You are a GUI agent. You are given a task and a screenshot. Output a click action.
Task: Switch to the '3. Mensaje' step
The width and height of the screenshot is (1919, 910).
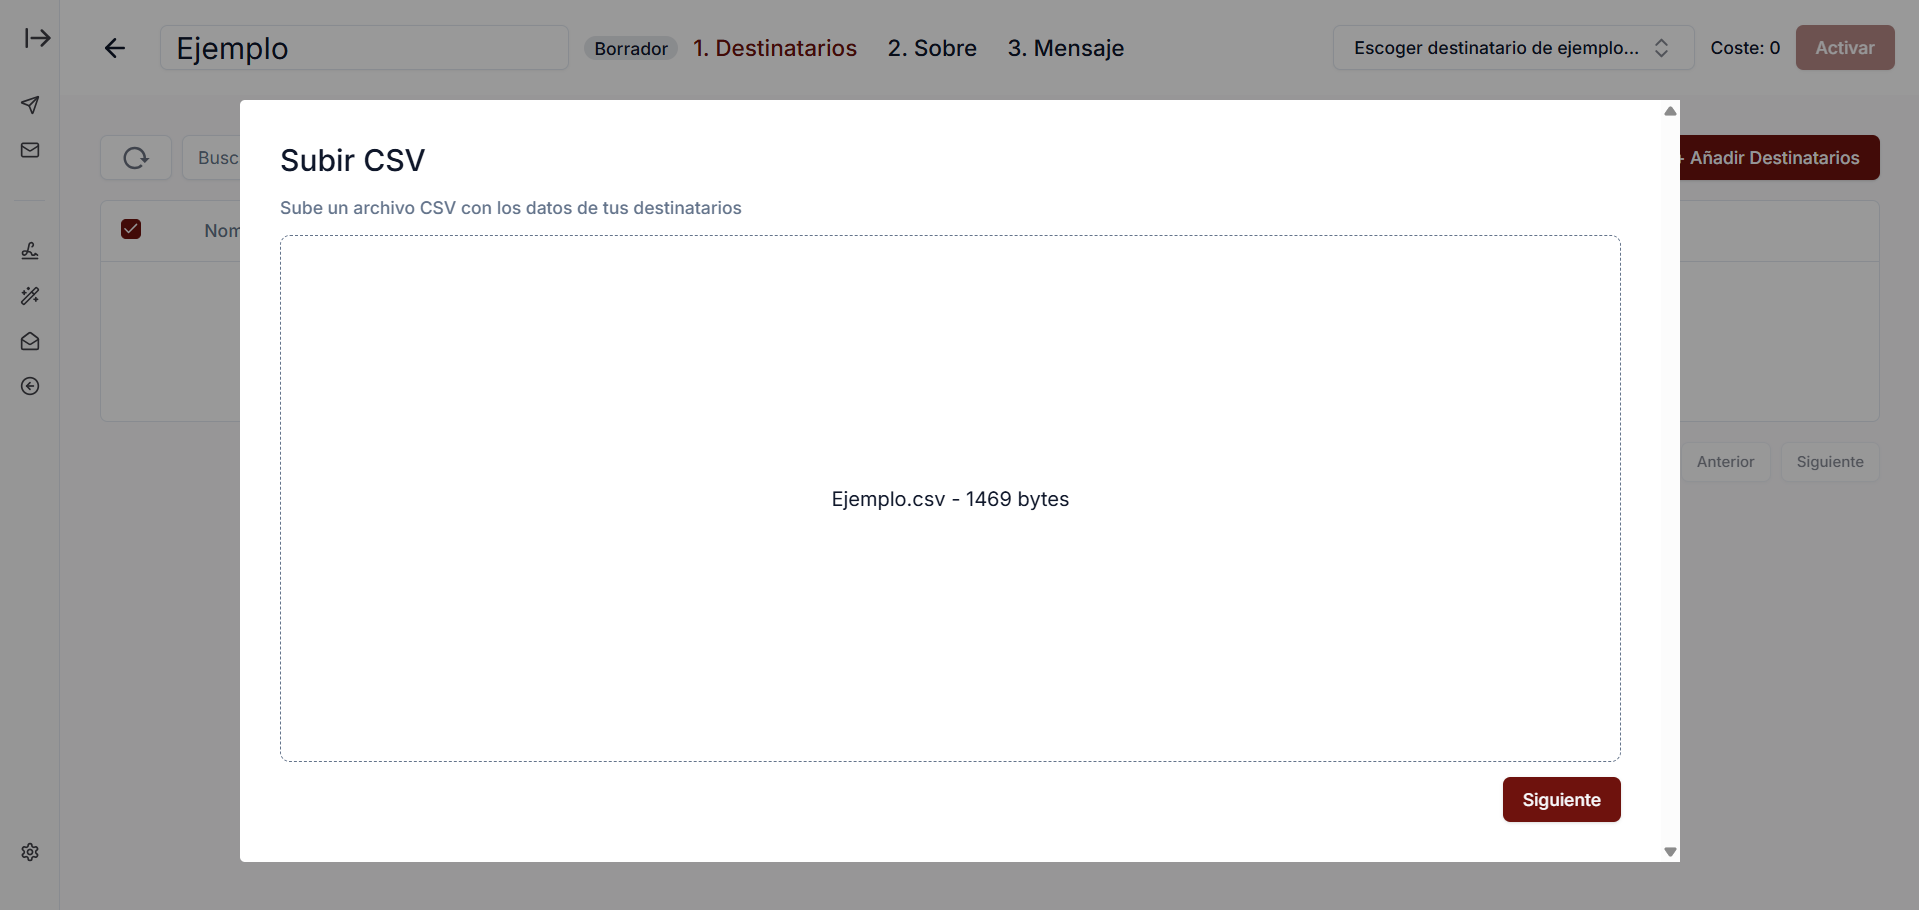pyautogui.click(x=1066, y=48)
